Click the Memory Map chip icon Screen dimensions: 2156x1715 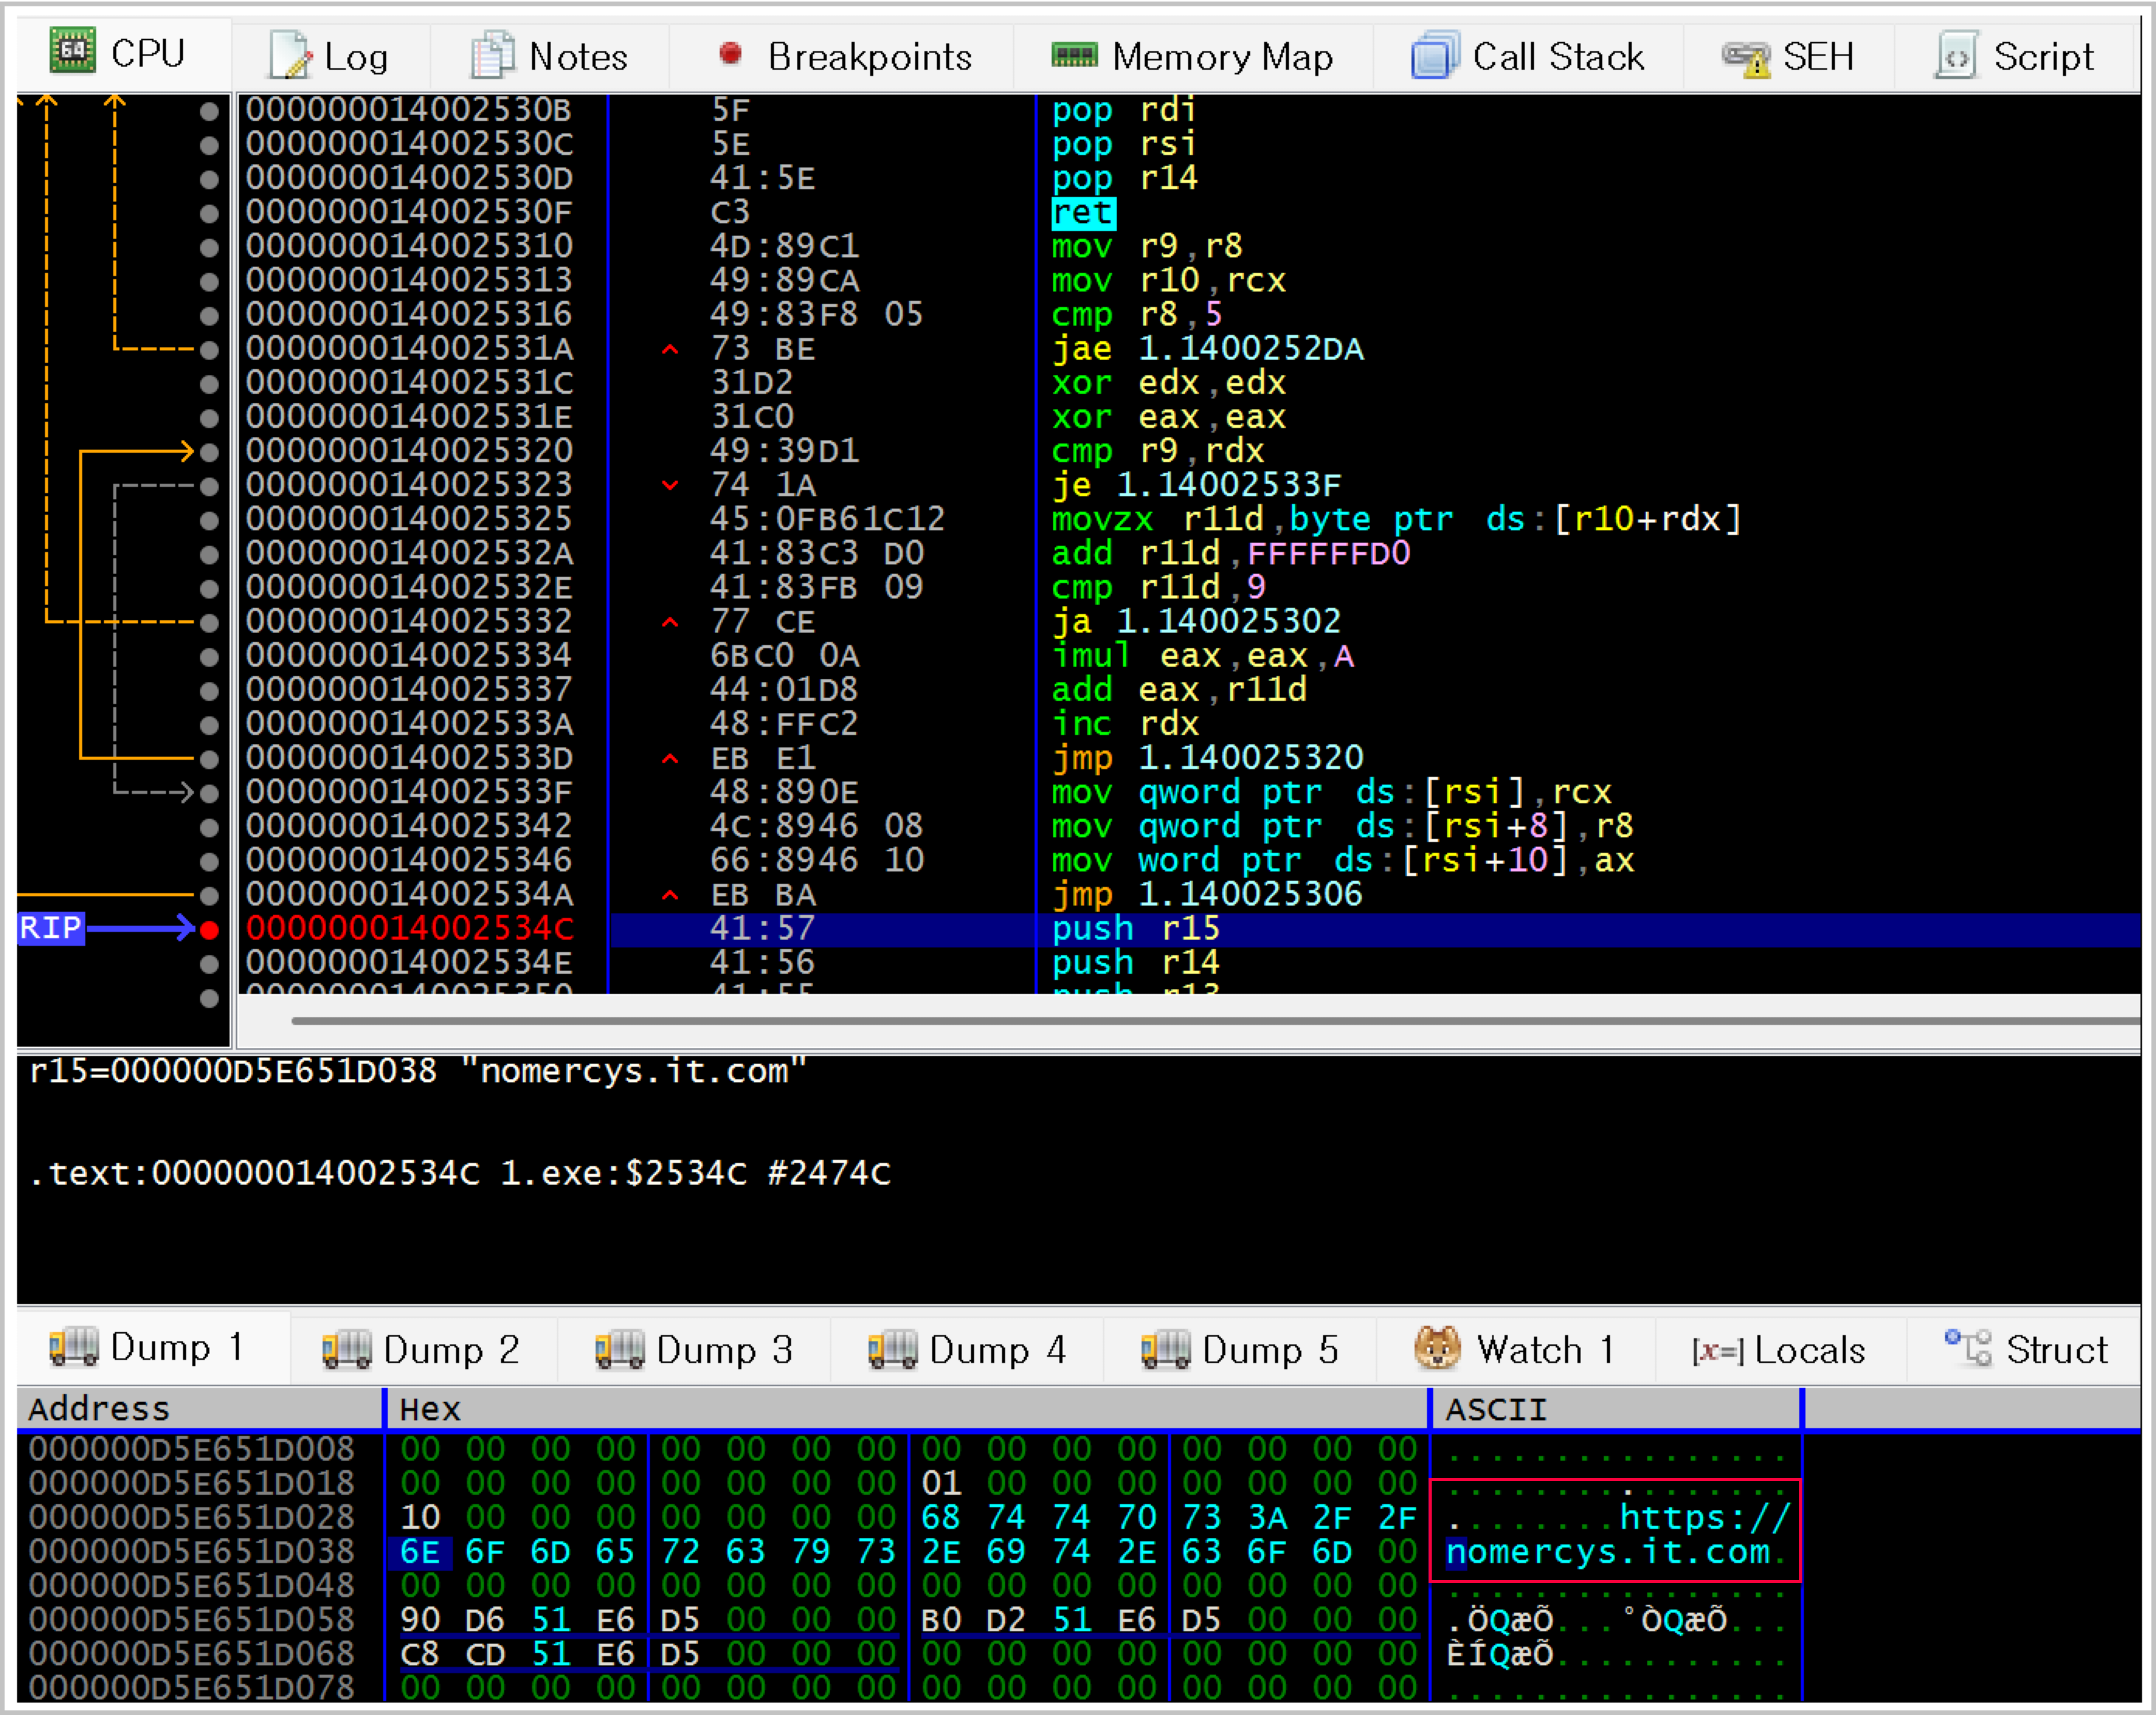point(1074,55)
